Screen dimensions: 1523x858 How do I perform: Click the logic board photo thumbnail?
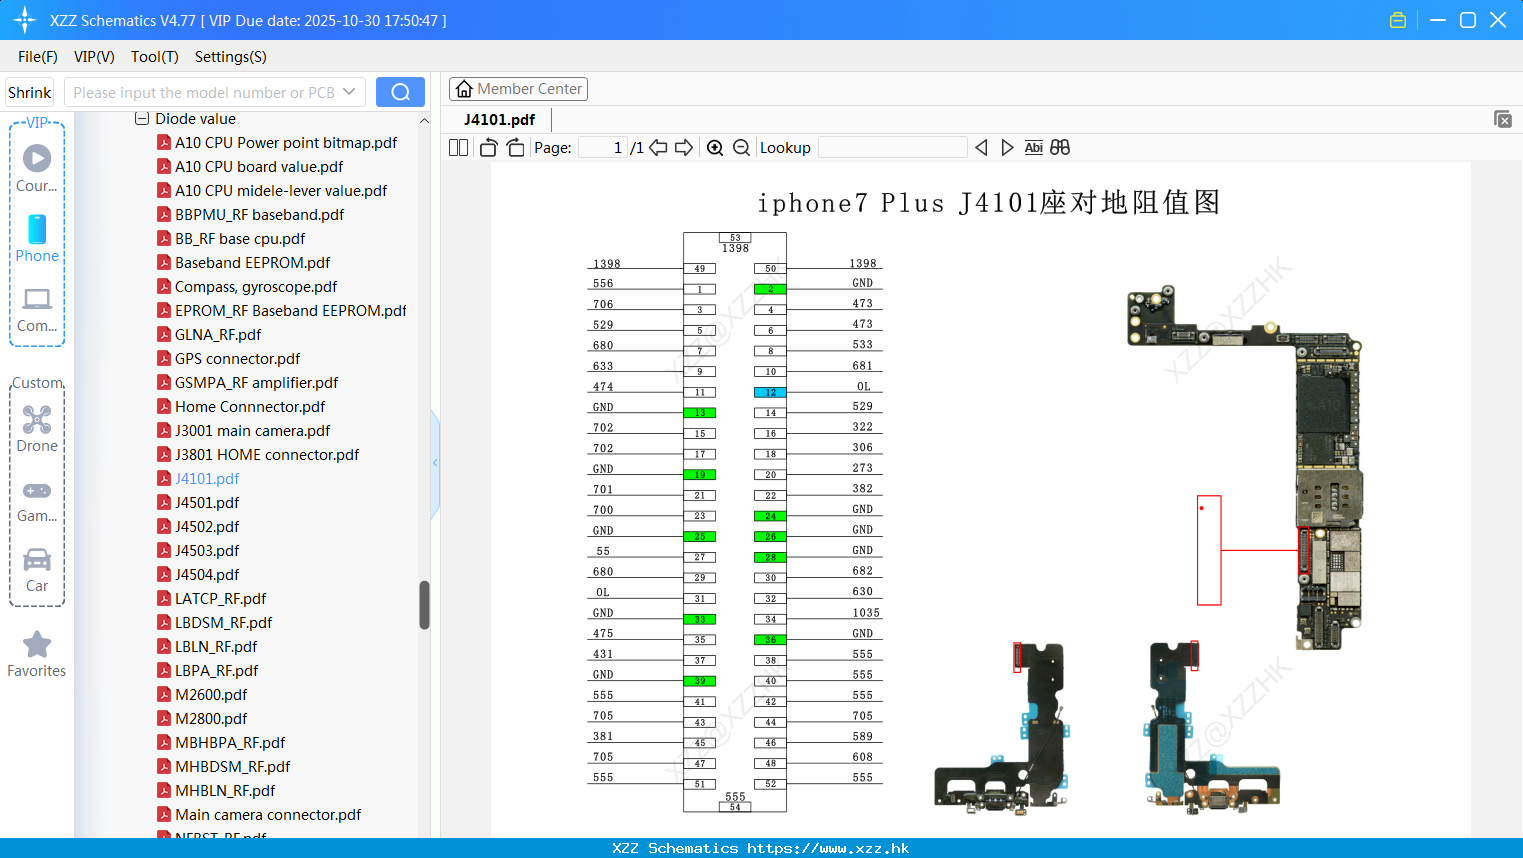(1243, 468)
